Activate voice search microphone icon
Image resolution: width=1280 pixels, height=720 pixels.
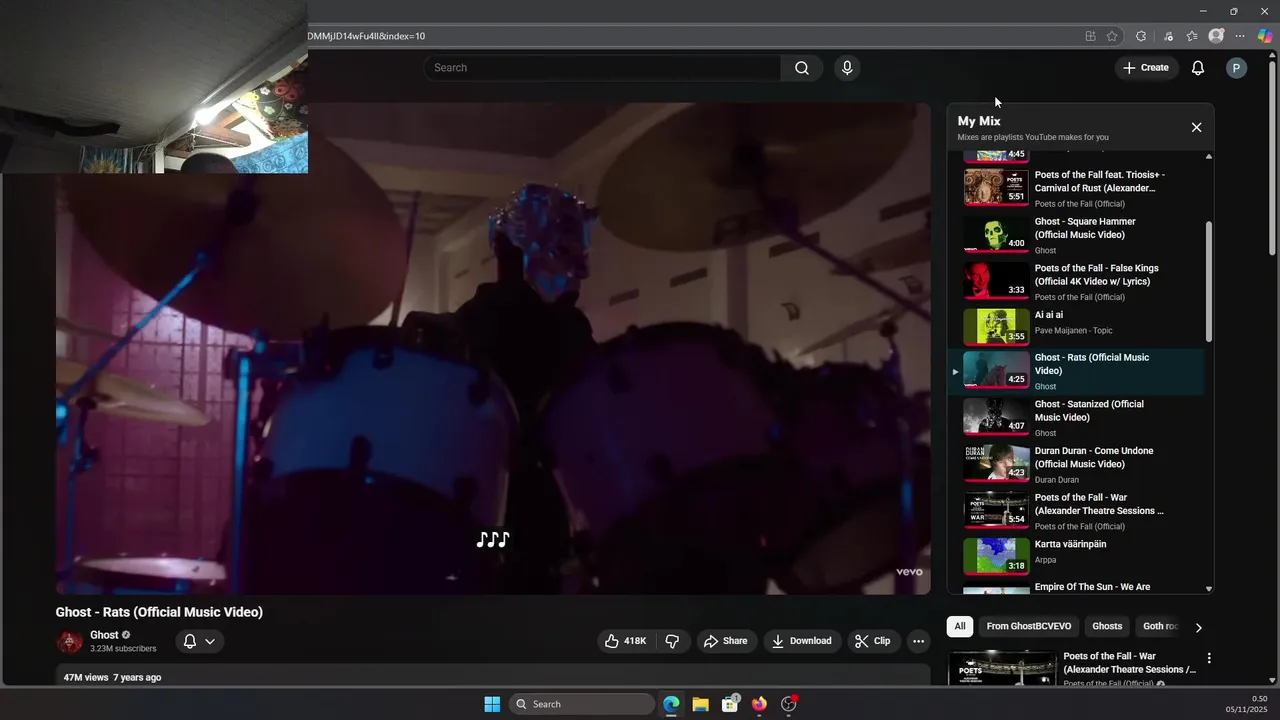pos(847,68)
